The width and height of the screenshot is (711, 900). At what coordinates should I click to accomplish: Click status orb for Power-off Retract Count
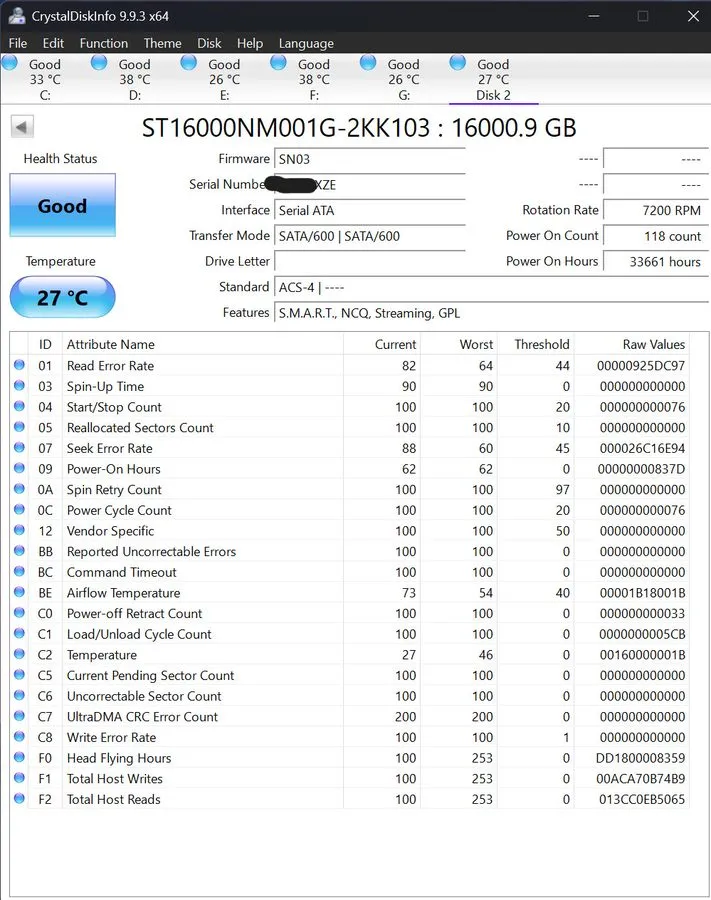19,612
